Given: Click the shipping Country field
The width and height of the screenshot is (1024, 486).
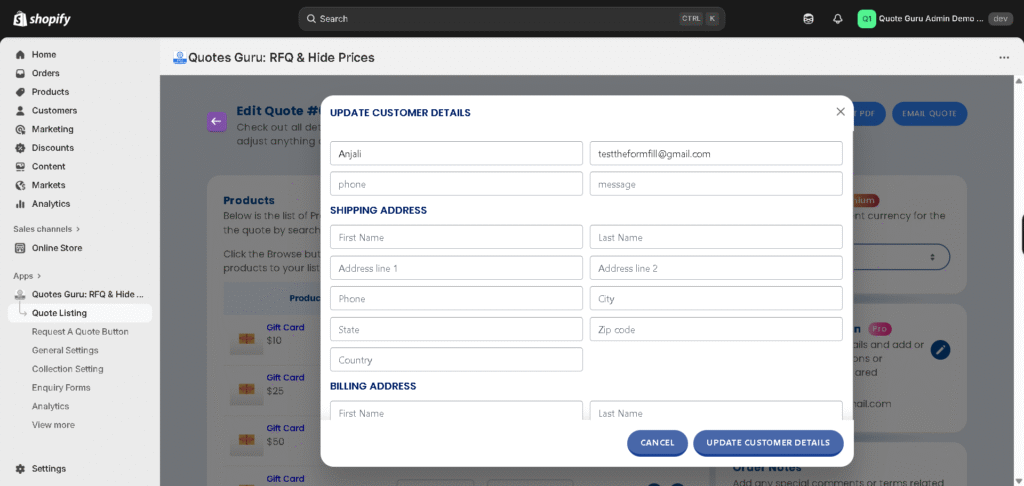Looking at the screenshot, I should pyautogui.click(x=456, y=360).
